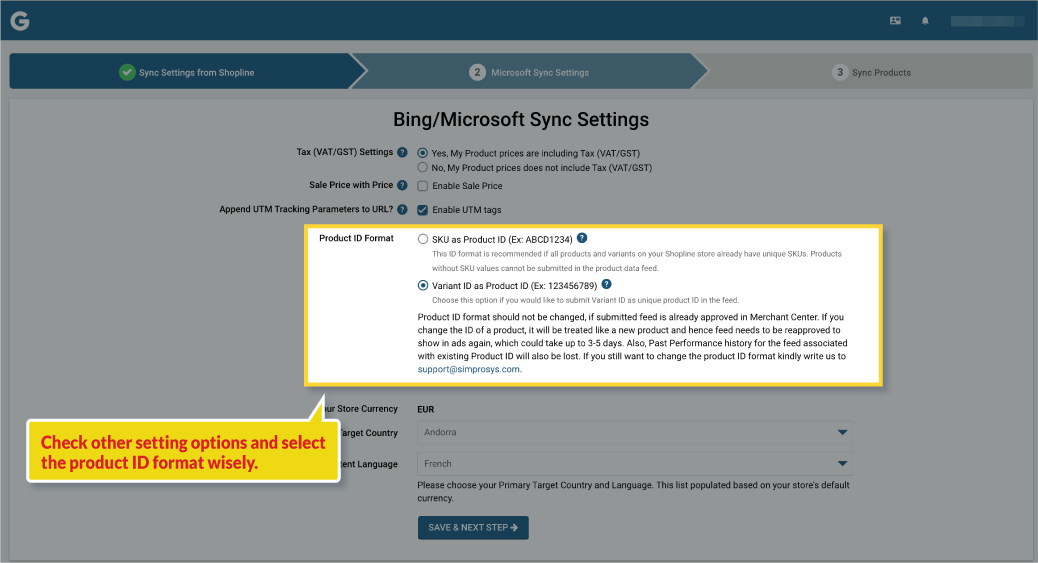
Task: Open notifications with the bell icon
Action: [x=925, y=21]
